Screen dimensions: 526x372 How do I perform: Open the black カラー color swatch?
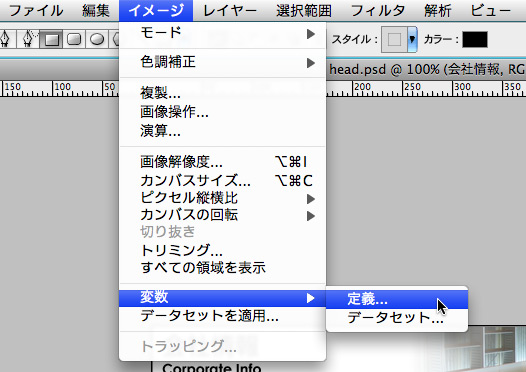point(475,40)
